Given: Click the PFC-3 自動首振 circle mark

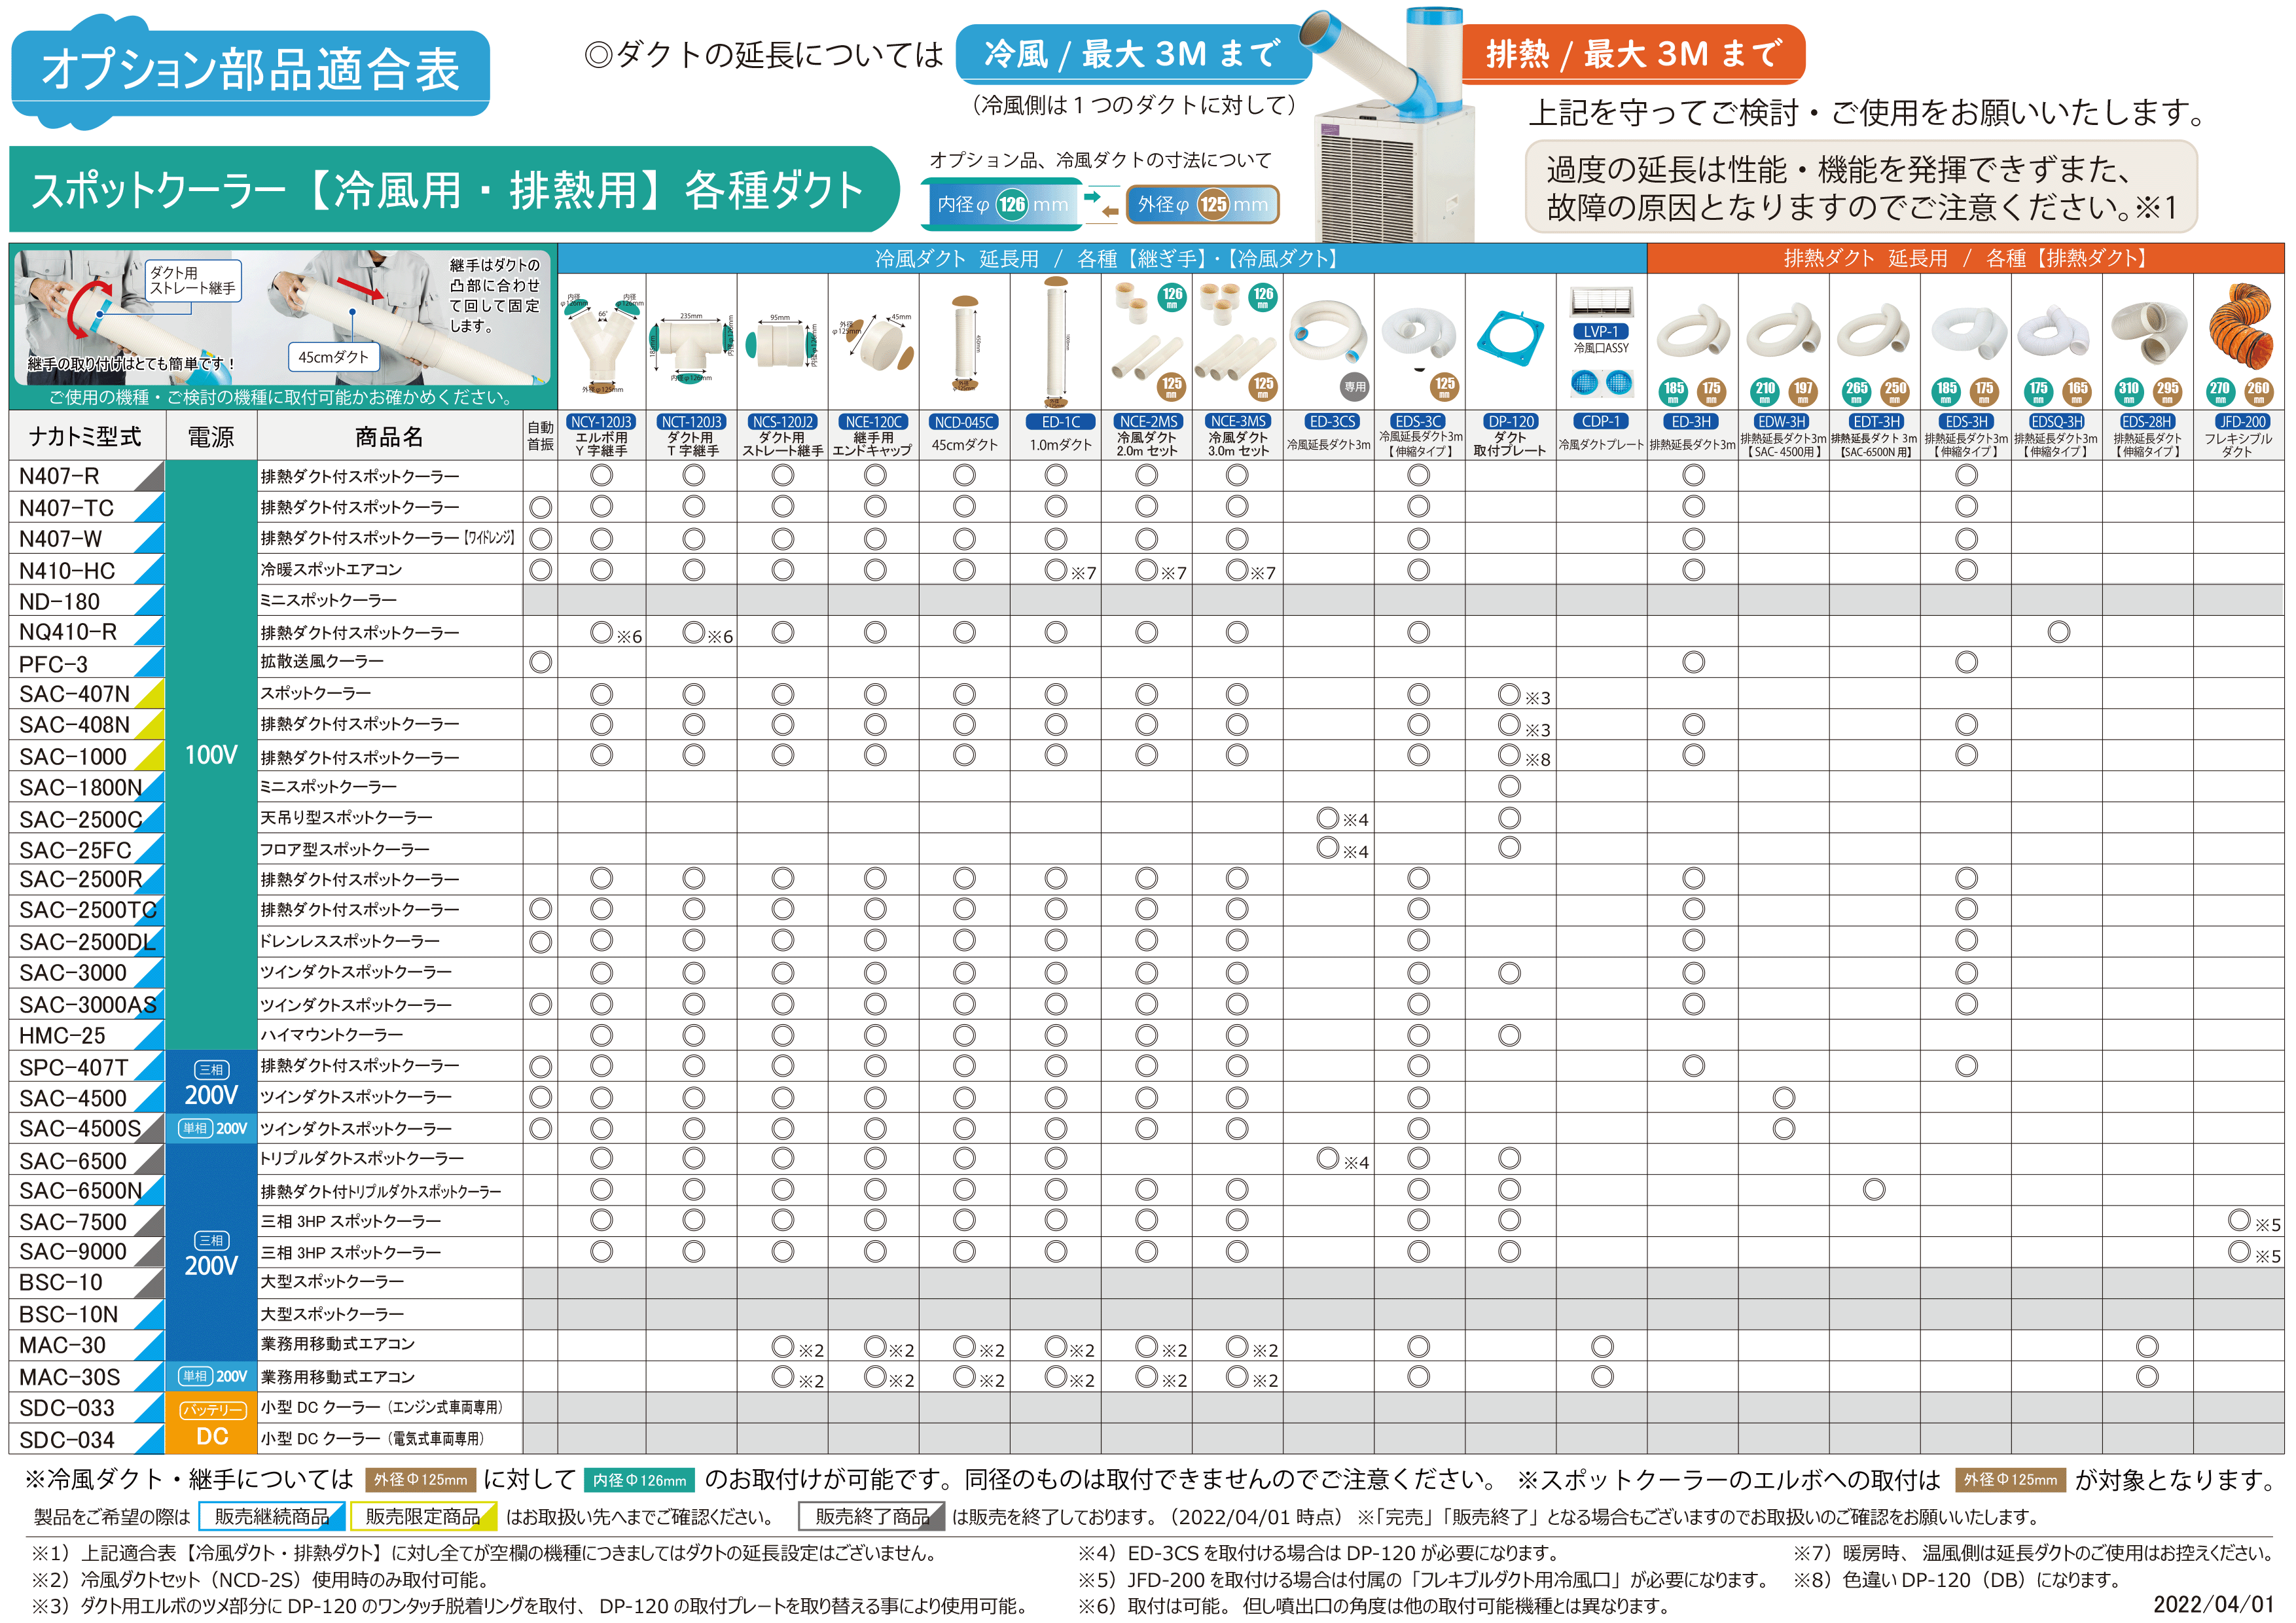Looking at the screenshot, I should tap(541, 662).
